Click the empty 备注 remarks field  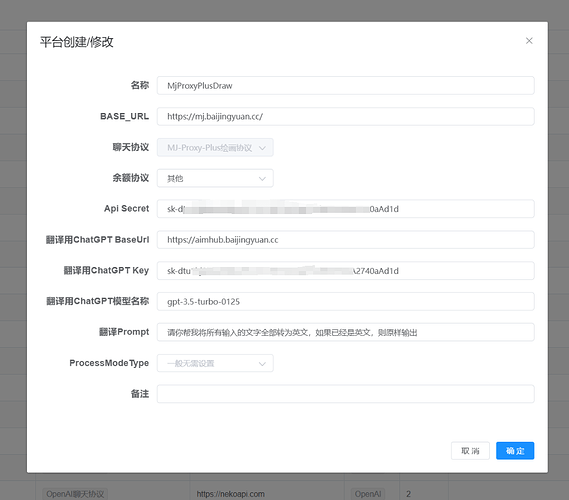pyautogui.click(x=345, y=394)
